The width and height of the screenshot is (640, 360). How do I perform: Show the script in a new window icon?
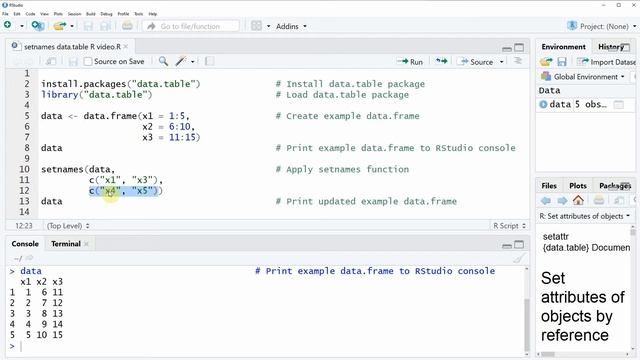[x=51, y=62]
